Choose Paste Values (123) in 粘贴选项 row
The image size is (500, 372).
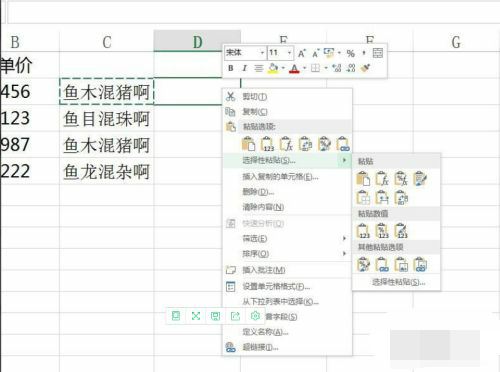(x=268, y=144)
